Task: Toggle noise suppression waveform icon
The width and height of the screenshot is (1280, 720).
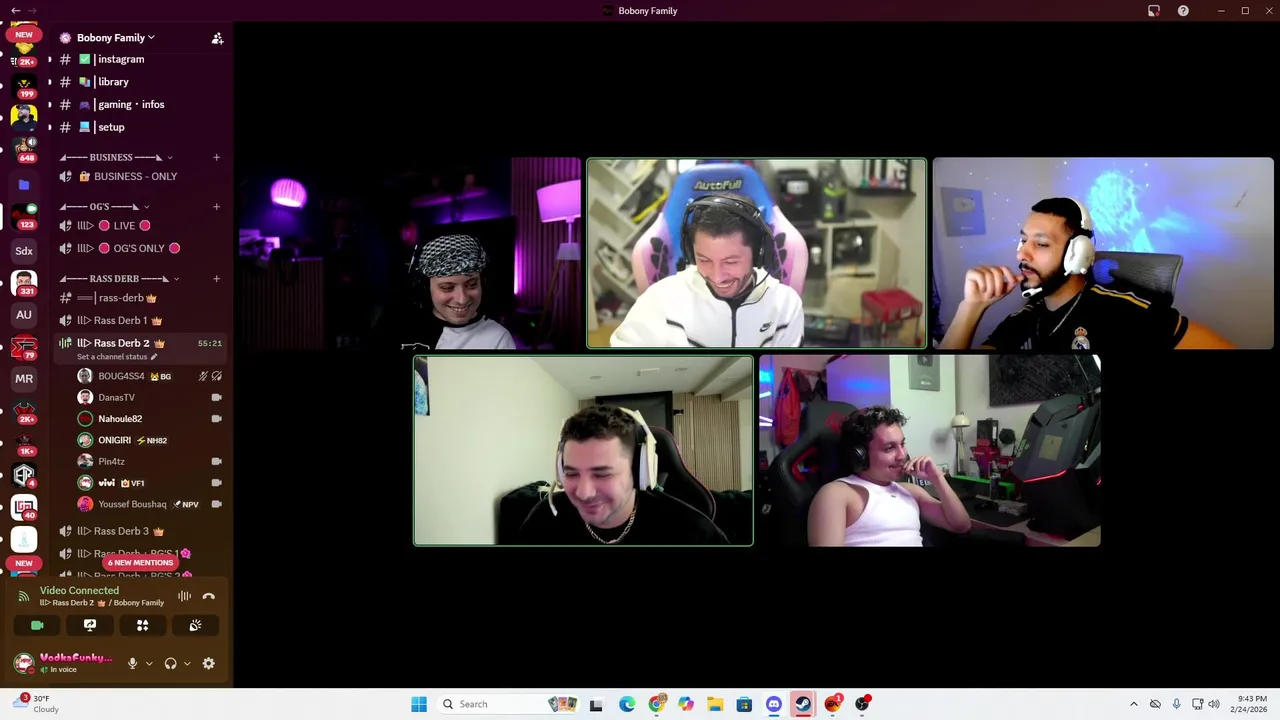Action: [184, 596]
